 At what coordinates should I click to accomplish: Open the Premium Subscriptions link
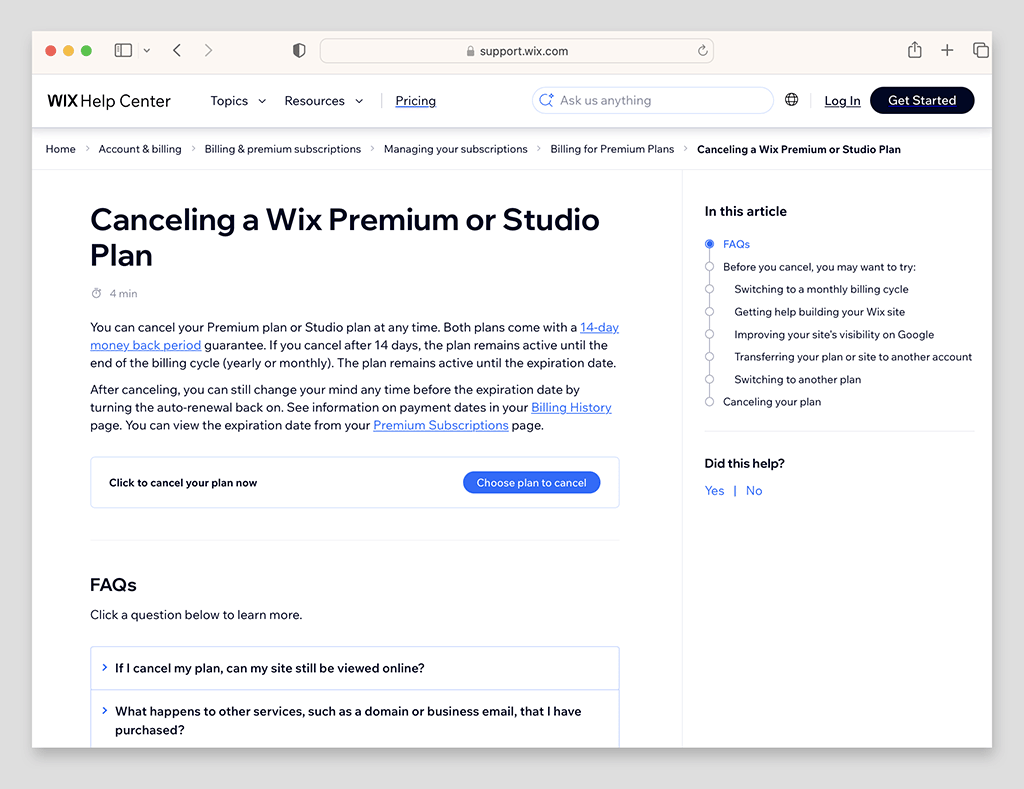pyautogui.click(x=441, y=425)
